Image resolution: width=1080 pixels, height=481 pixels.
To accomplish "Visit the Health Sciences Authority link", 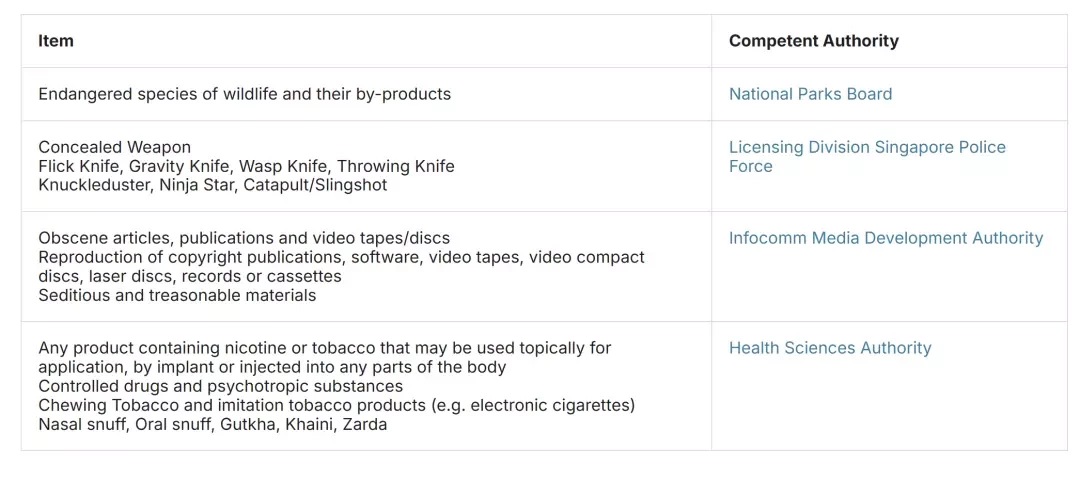I will point(830,348).
